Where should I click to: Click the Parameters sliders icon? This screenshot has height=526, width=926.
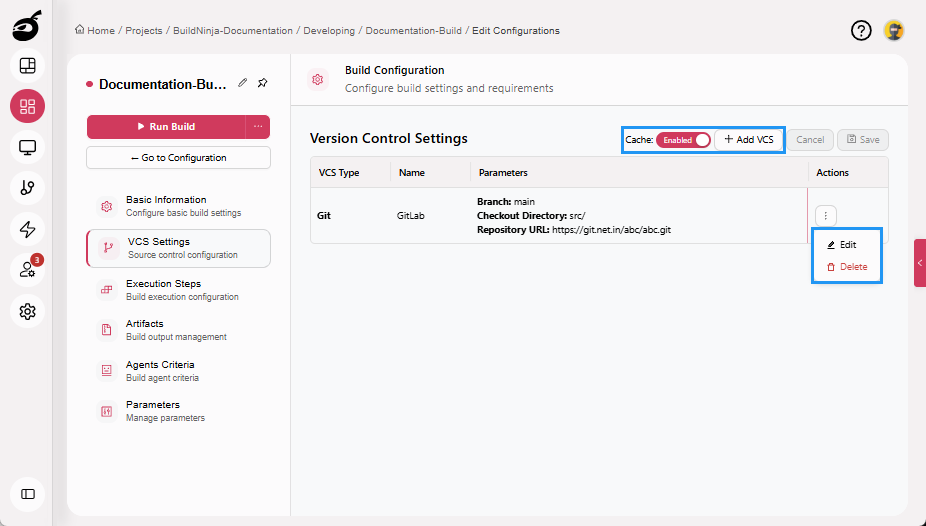pyautogui.click(x=107, y=411)
